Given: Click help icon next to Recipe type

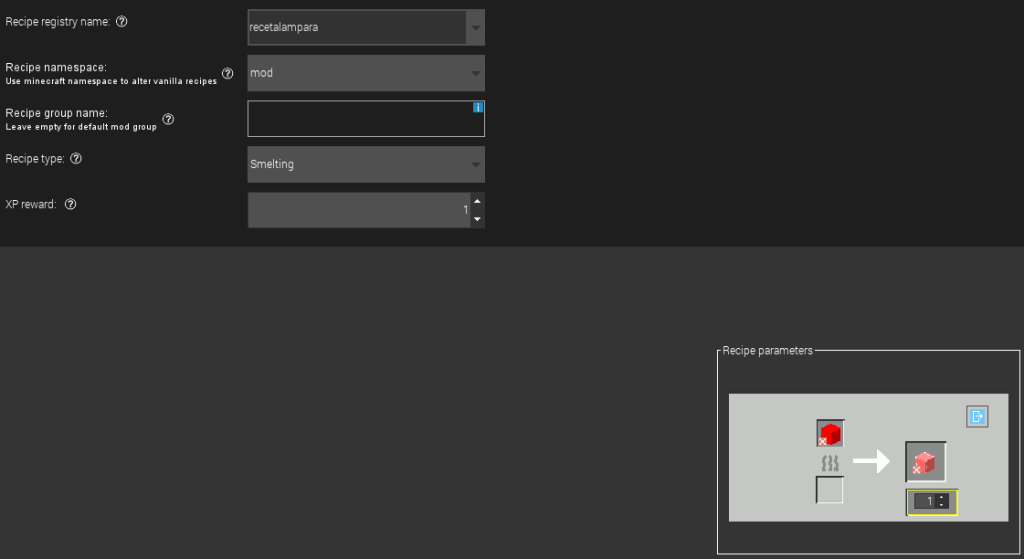Looking at the screenshot, I should pyautogui.click(x=77, y=159).
